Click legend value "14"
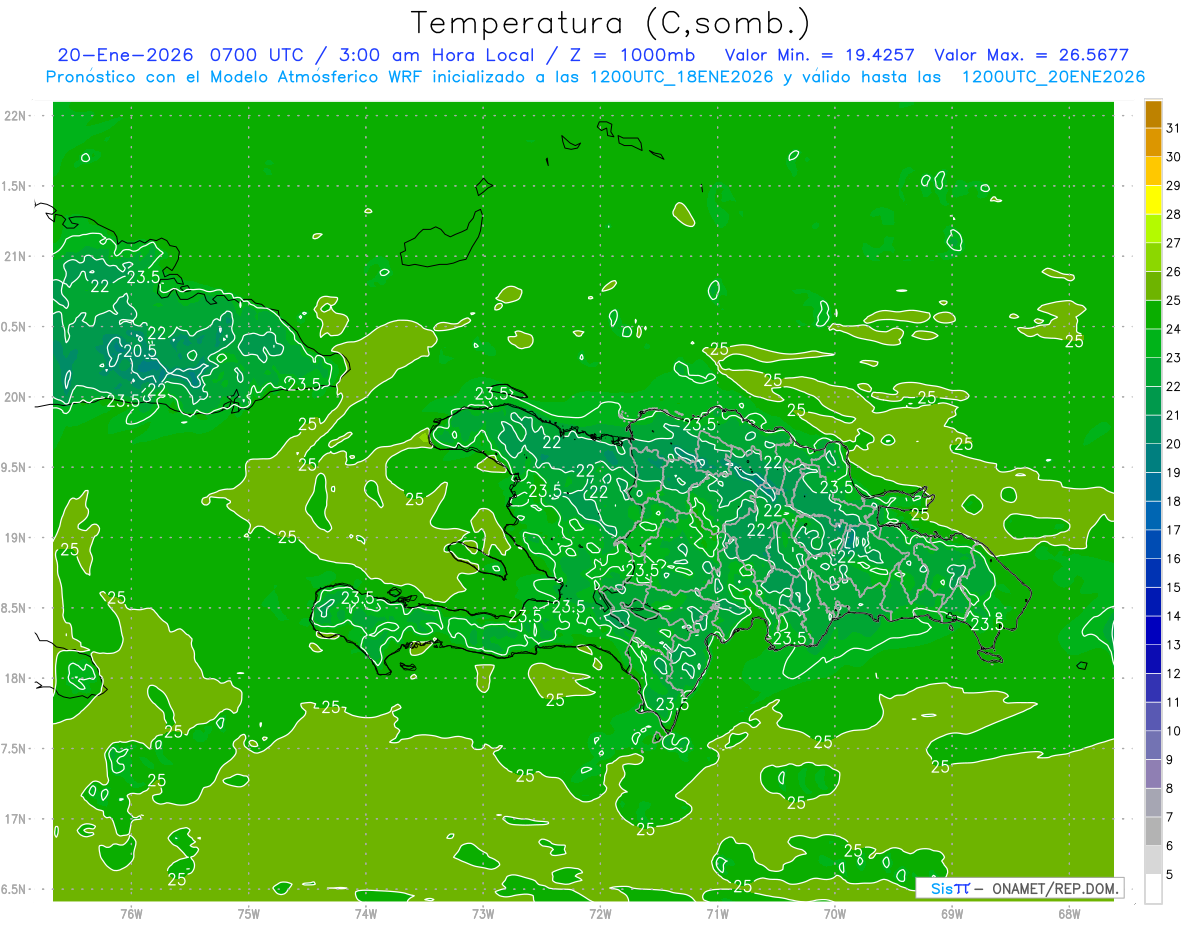 click(1174, 616)
